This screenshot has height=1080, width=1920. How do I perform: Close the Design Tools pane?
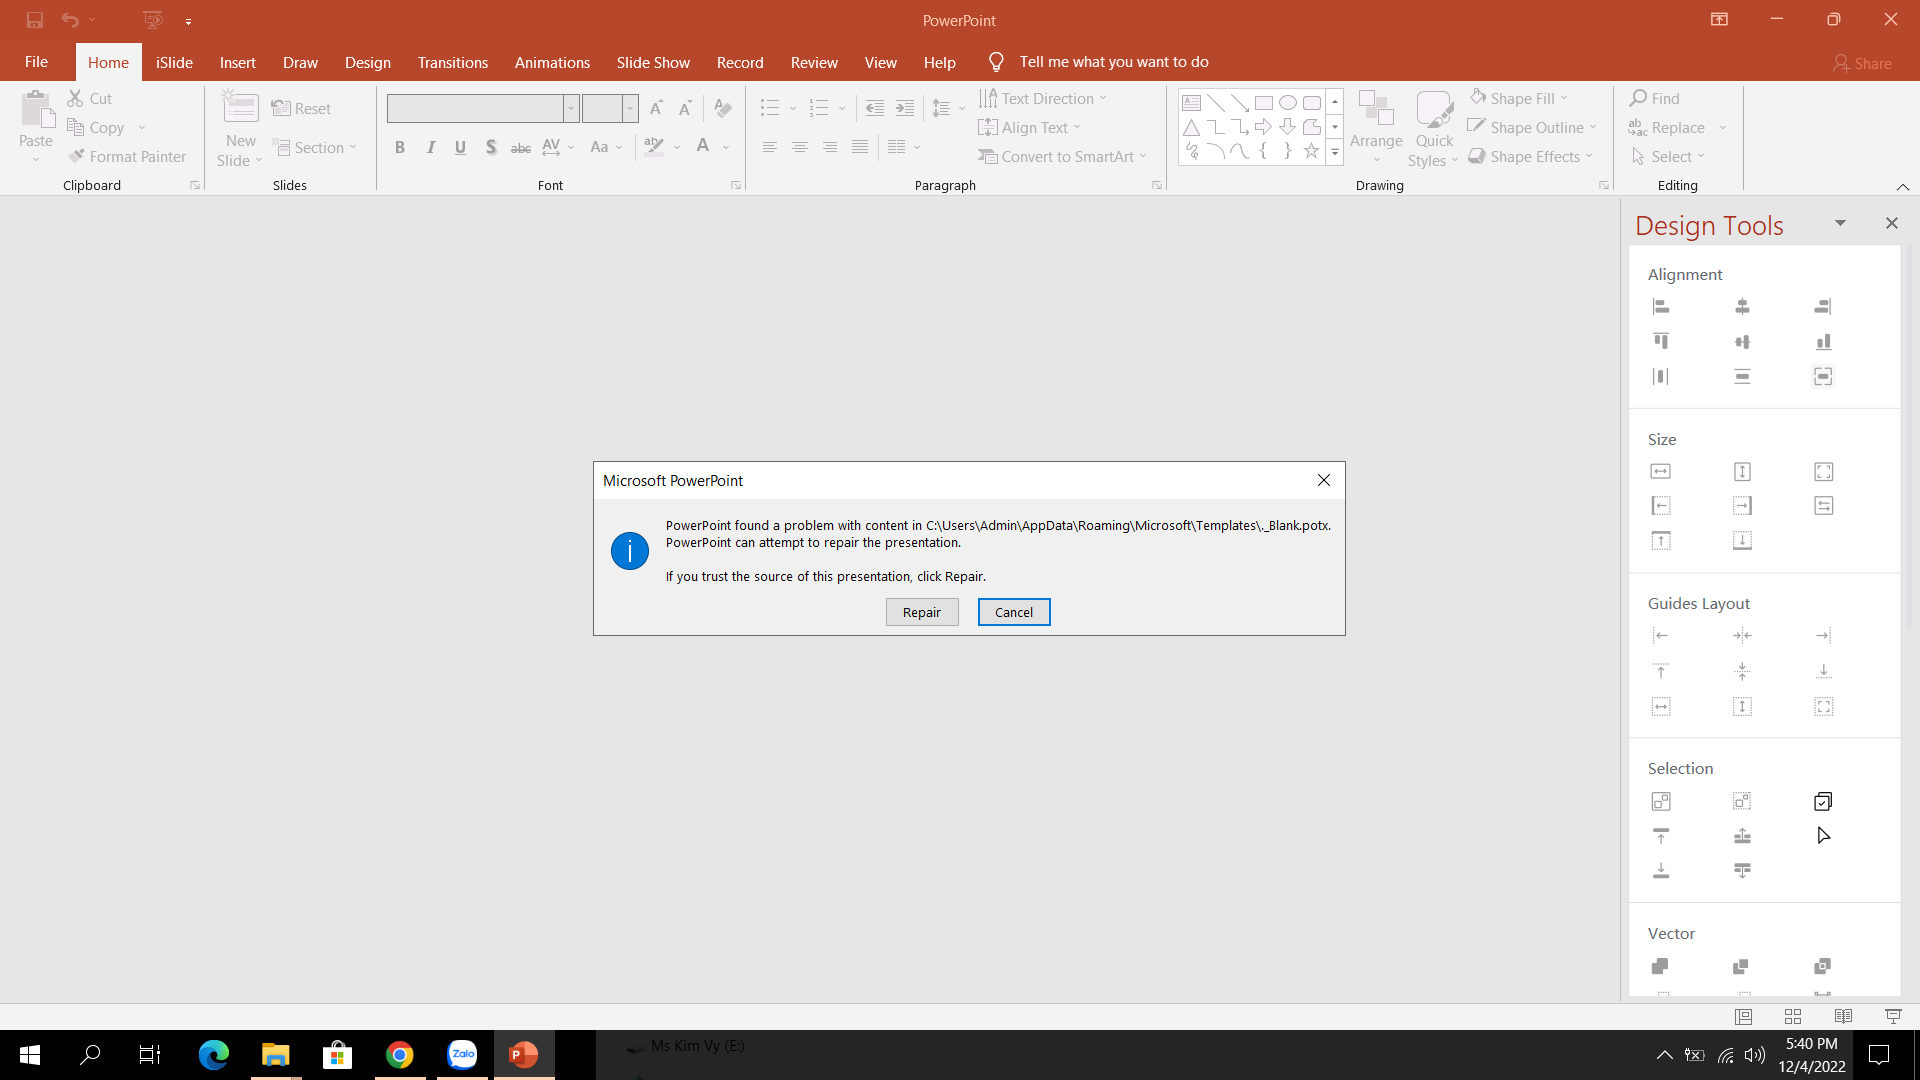click(1891, 223)
